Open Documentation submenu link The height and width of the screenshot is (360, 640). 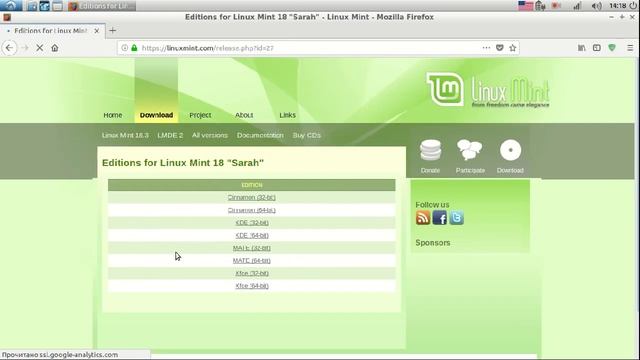[x=260, y=135]
